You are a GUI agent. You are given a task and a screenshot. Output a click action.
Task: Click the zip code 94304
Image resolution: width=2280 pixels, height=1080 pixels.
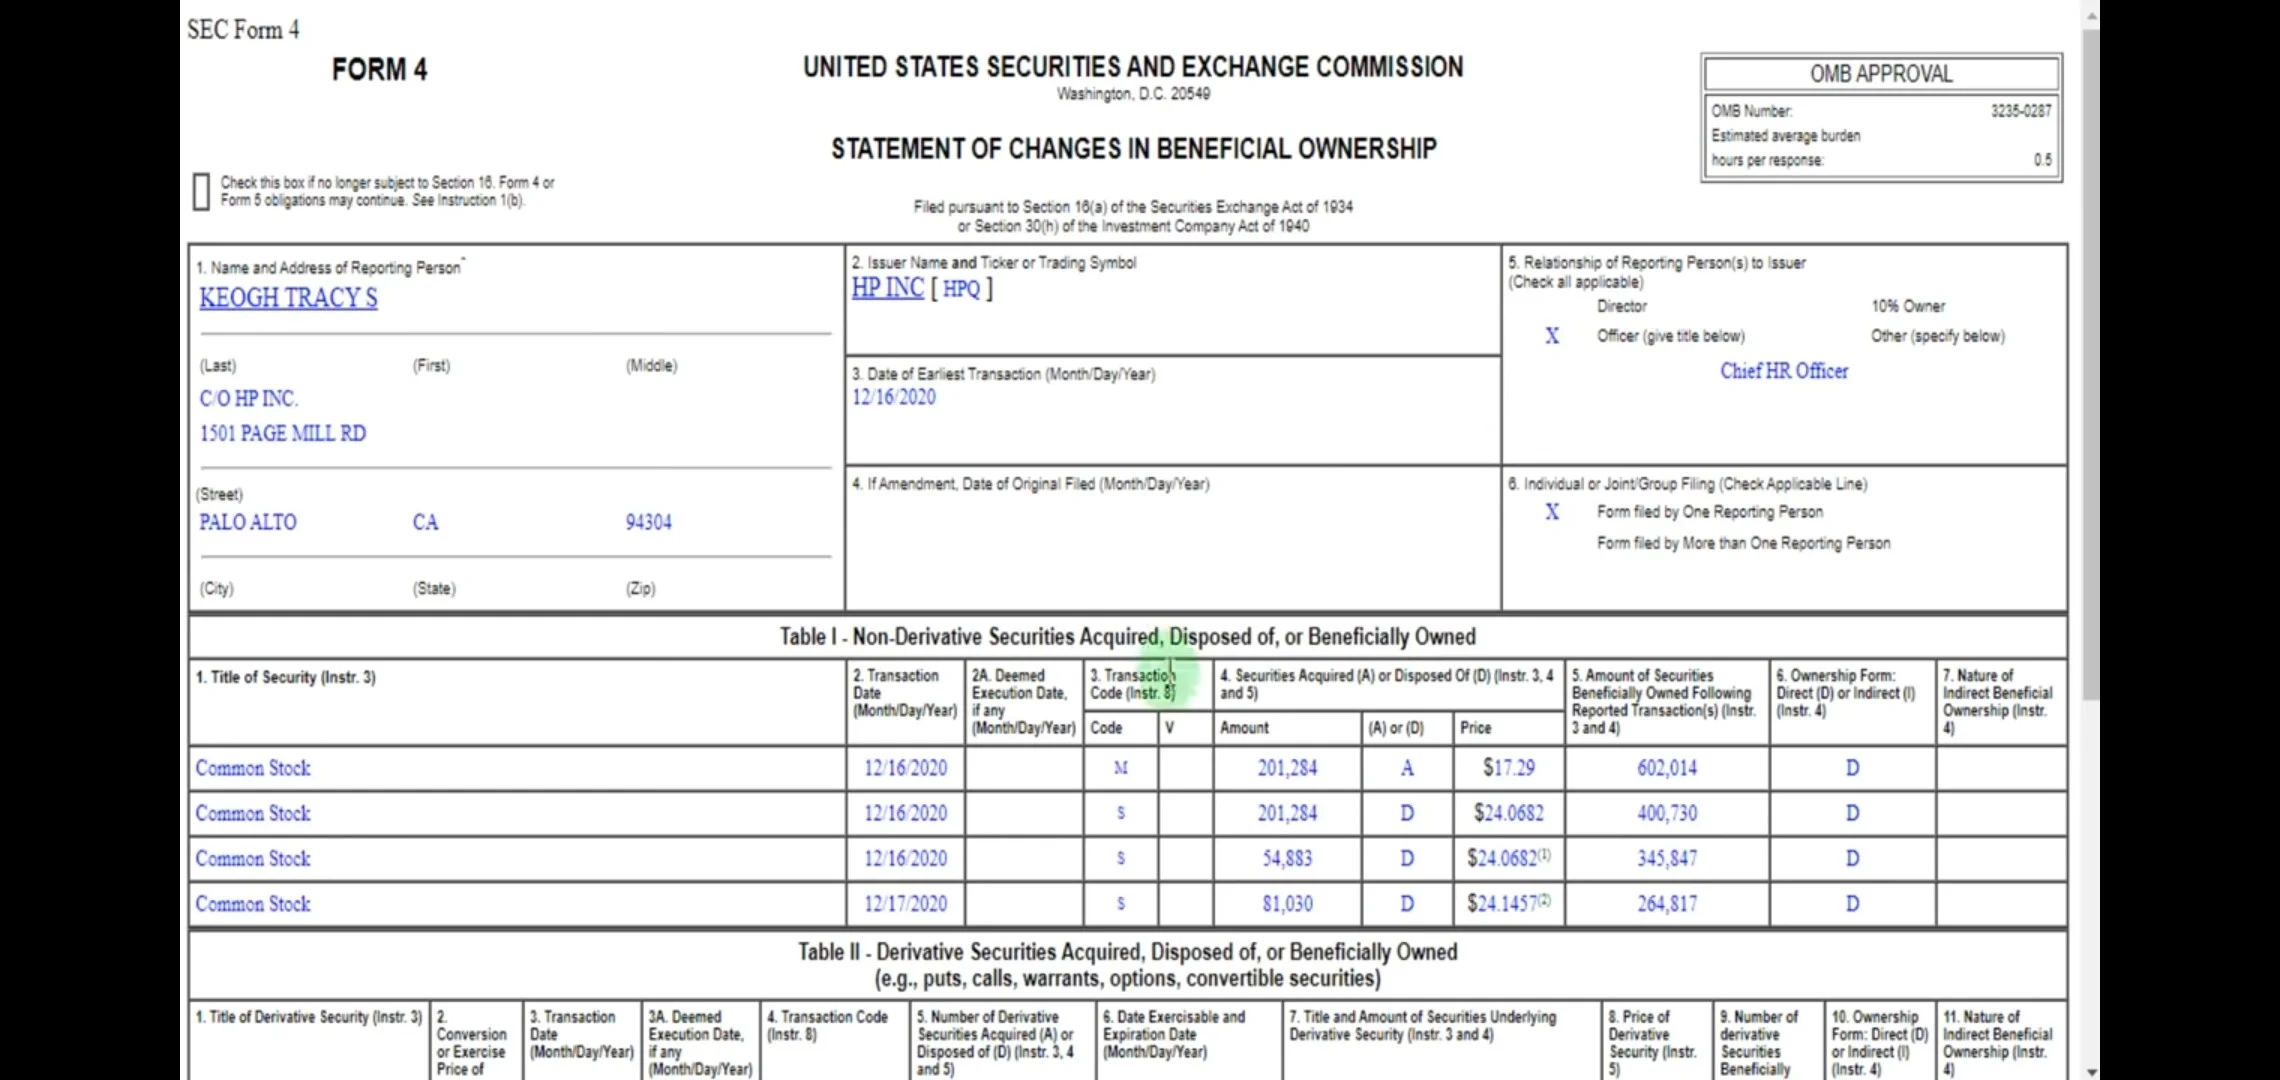point(649,522)
